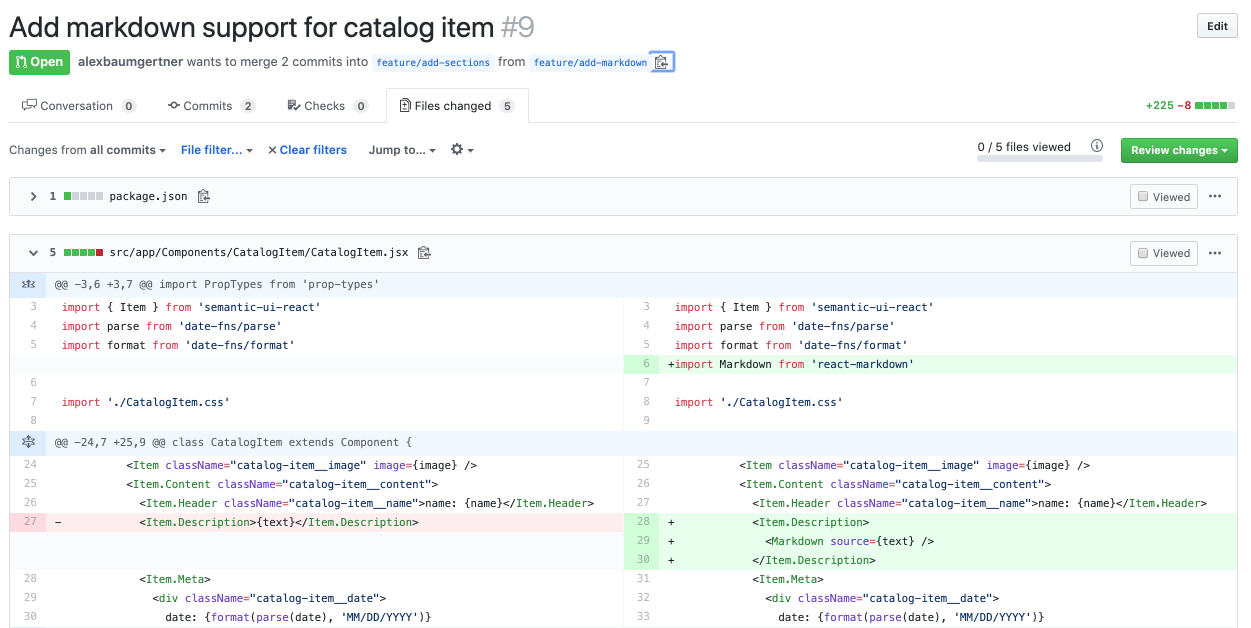Screen dimensions: 1251x628
Task: Click the files viewed progress bar
Action: tap(1039, 159)
